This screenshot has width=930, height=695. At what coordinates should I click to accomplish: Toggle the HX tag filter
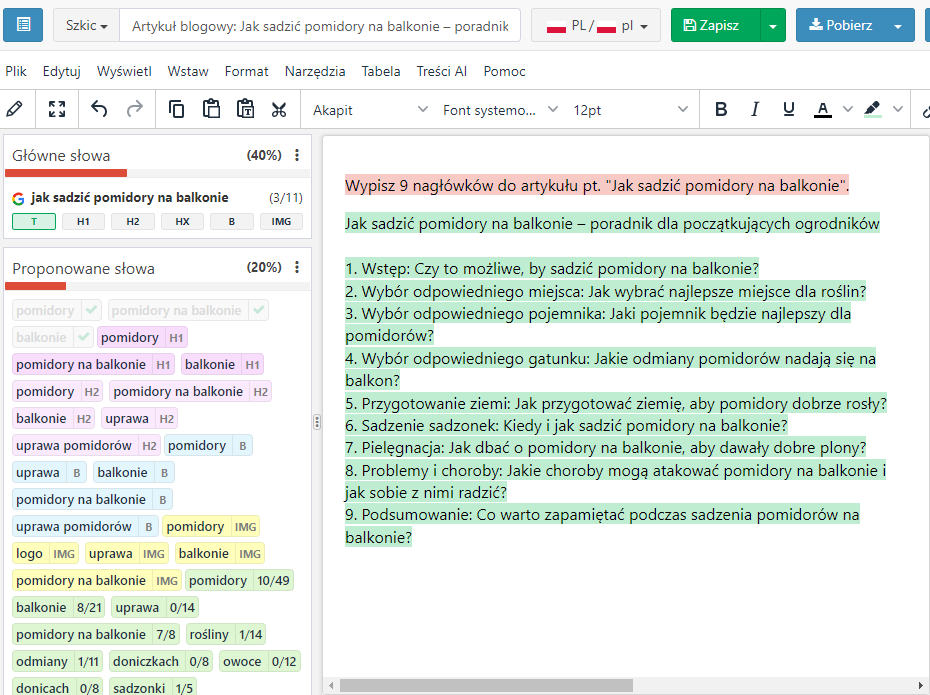[x=182, y=221]
